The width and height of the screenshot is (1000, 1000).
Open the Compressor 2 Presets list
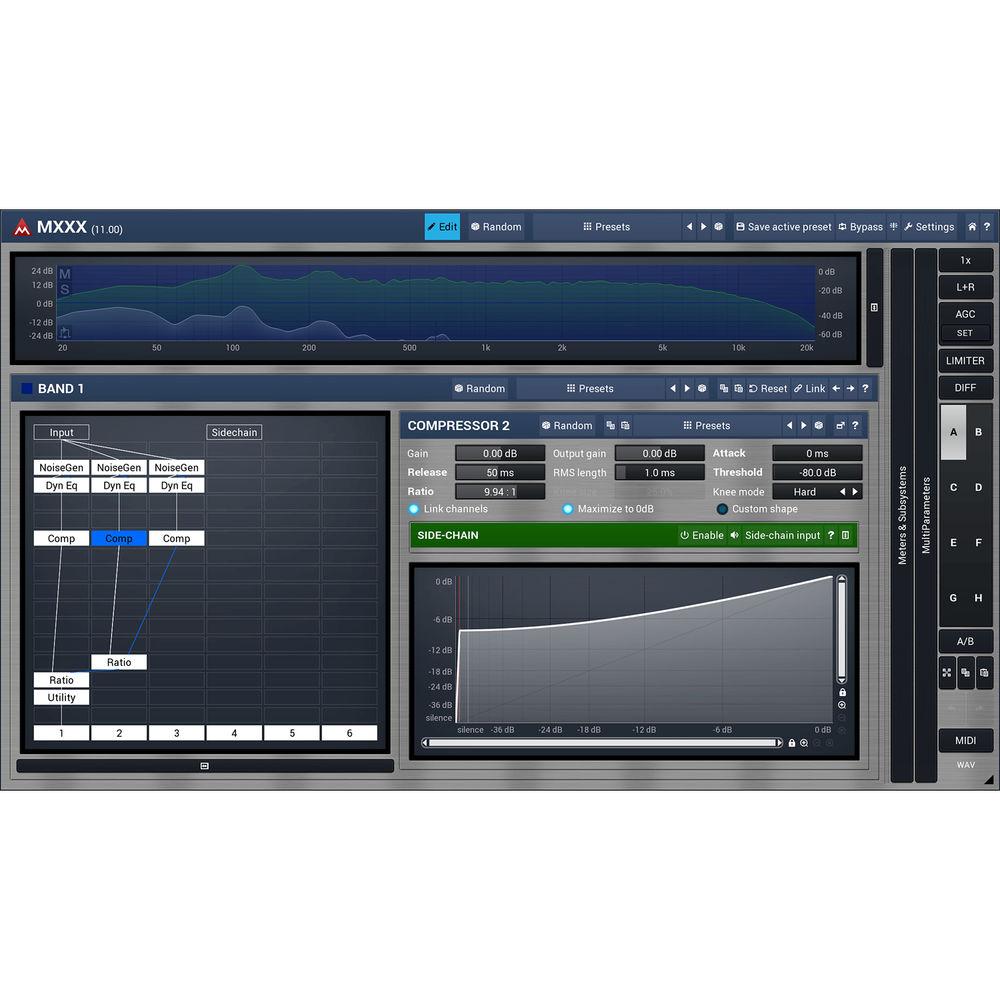click(706, 425)
